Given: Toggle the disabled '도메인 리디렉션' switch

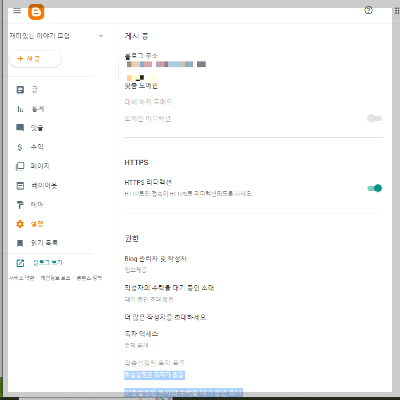Looking at the screenshot, I should pos(374,118).
